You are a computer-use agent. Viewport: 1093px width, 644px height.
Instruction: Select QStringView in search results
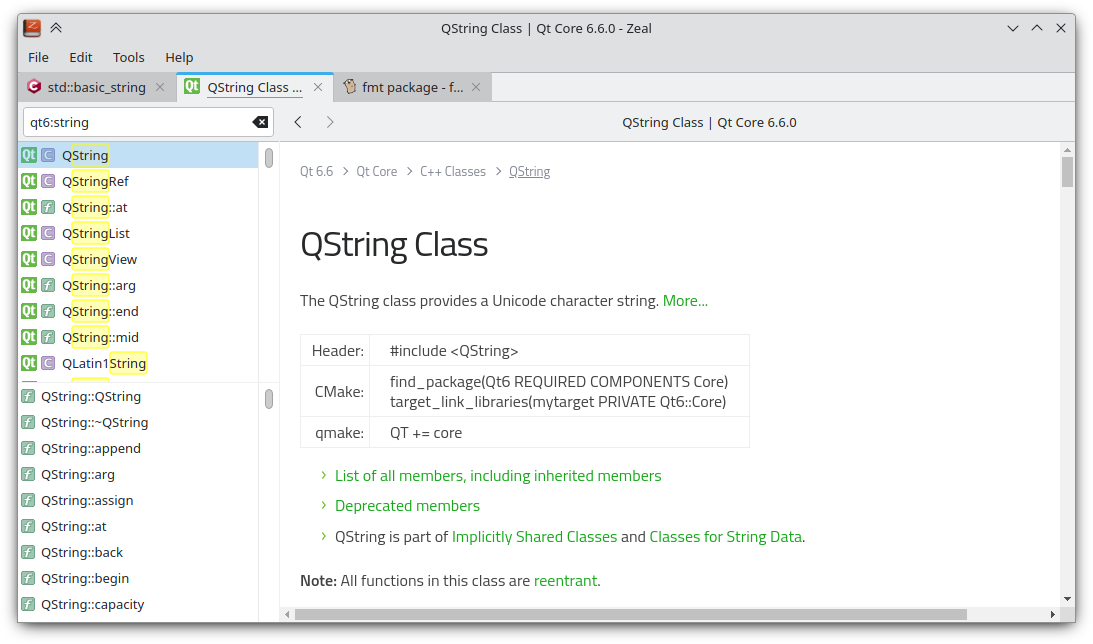tap(99, 259)
